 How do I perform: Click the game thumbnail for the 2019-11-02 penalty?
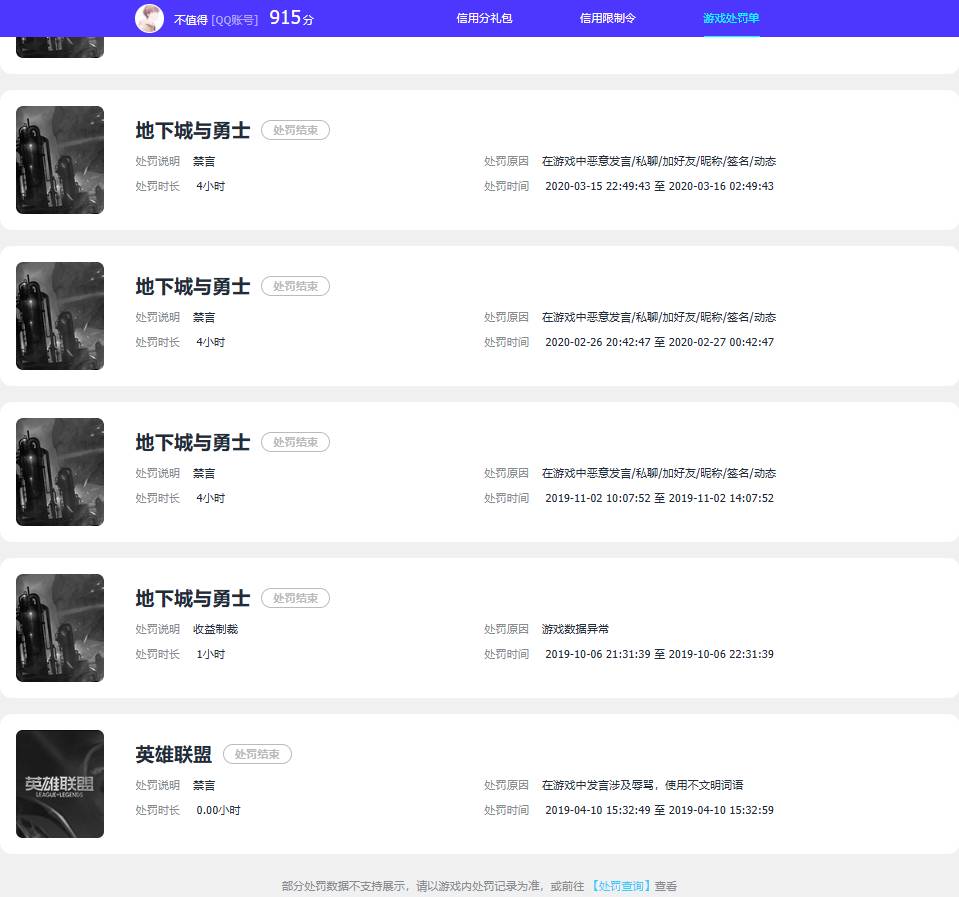[x=60, y=472]
